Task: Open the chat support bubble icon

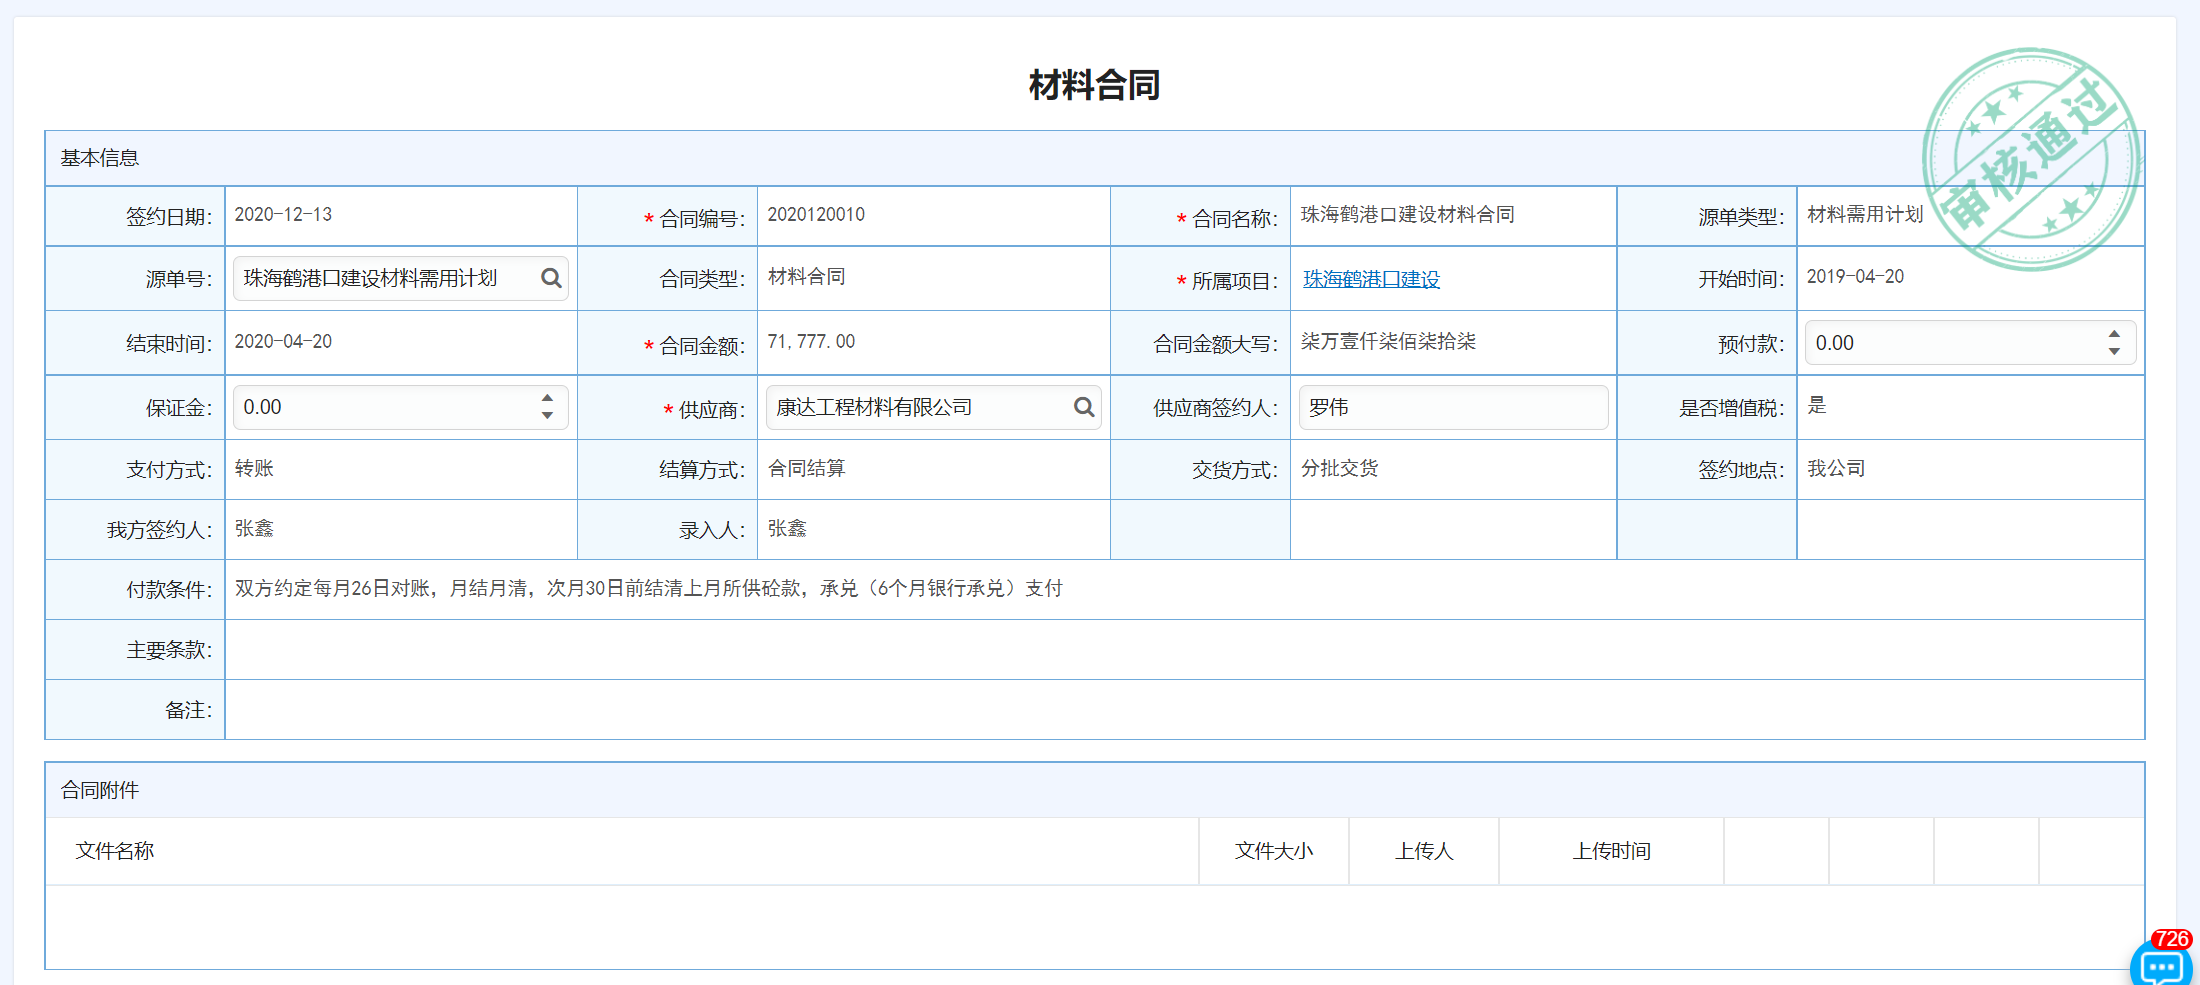Action: pos(2162,966)
